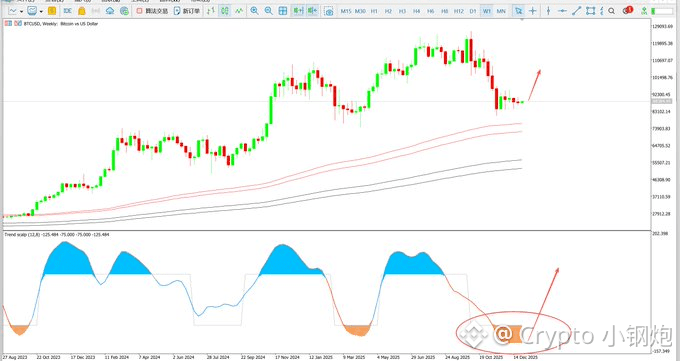Expand the additional objects dropdown

click(x=601, y=11)
